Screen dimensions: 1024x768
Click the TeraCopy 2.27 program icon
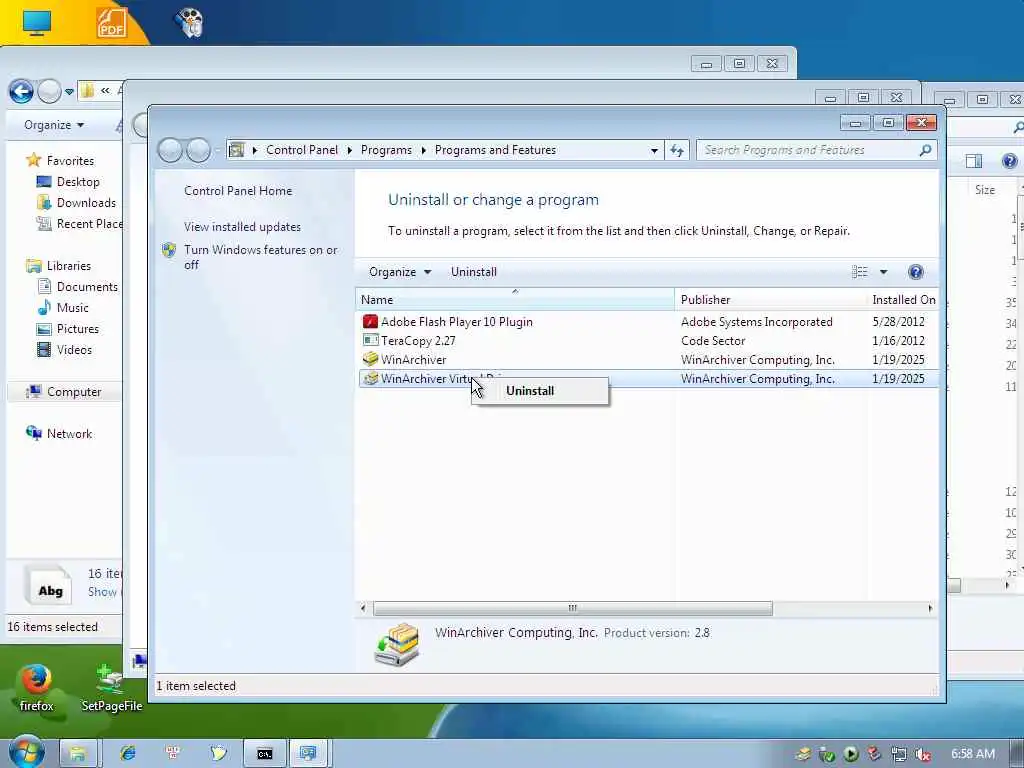click(x=370, y=340)
